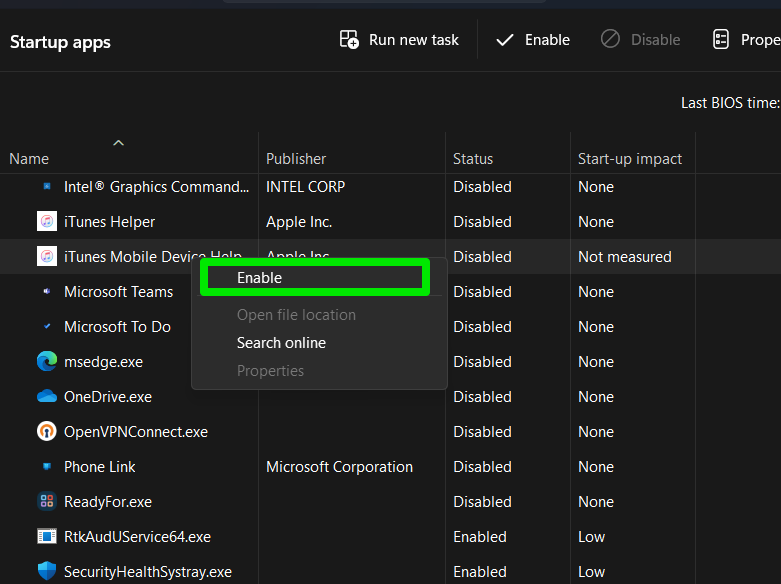
Task: Click the Startup apps heading
Action: pyautogui.click(x=60, y=42)
